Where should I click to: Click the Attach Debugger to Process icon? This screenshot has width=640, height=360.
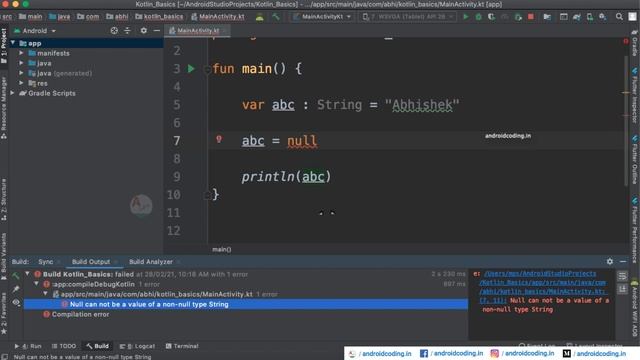point(518,17)
